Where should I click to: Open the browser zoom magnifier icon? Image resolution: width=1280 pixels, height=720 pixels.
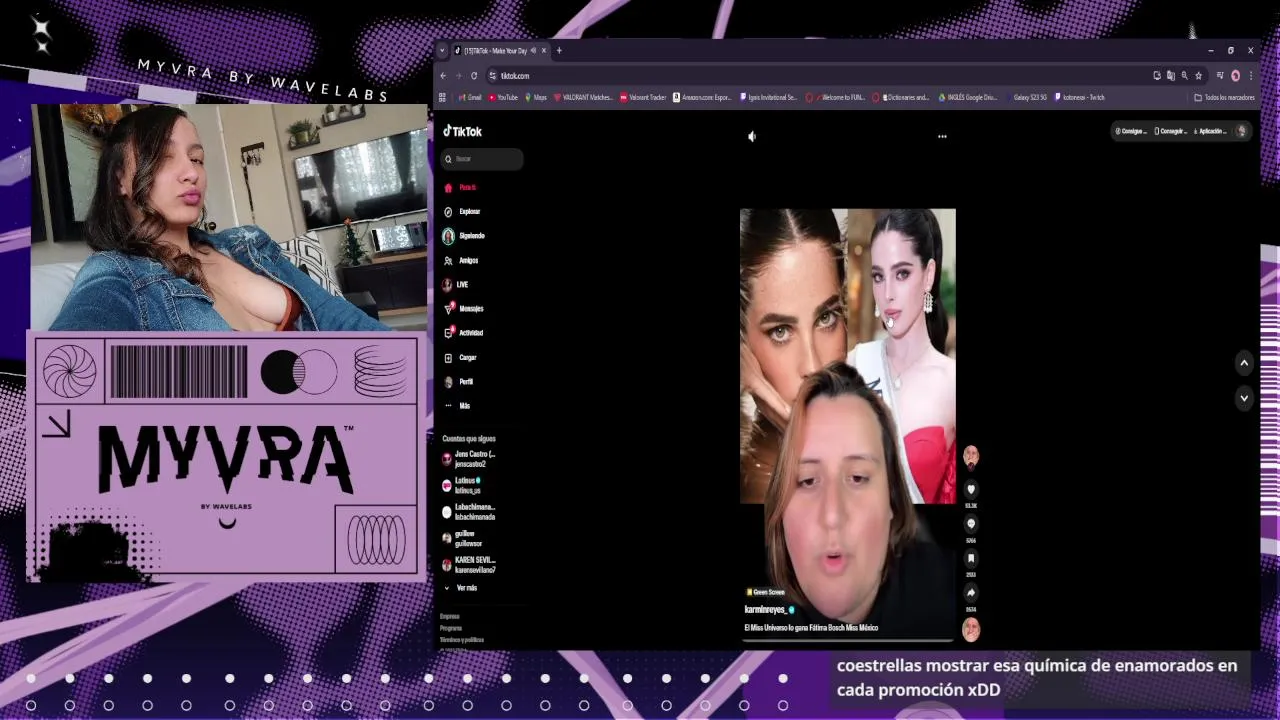tap(1184, 76)
